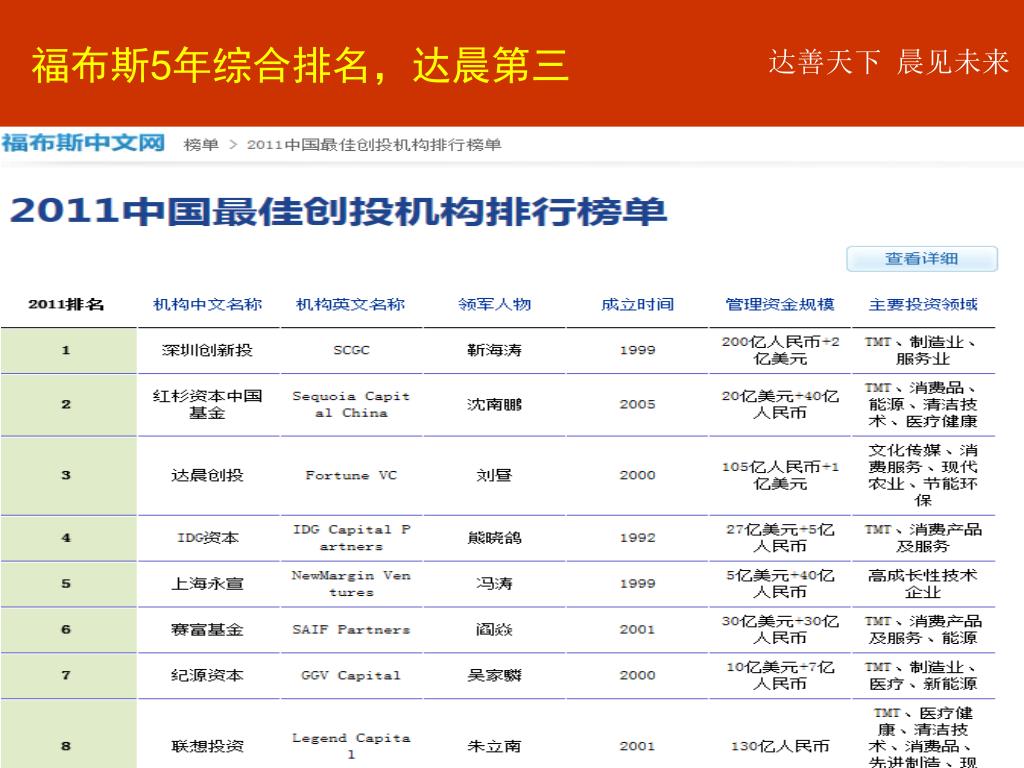Click the 20亿美元+40亿人民币 cell
Viewport: 1024px width, 768px height.
(x=780, y=404)
